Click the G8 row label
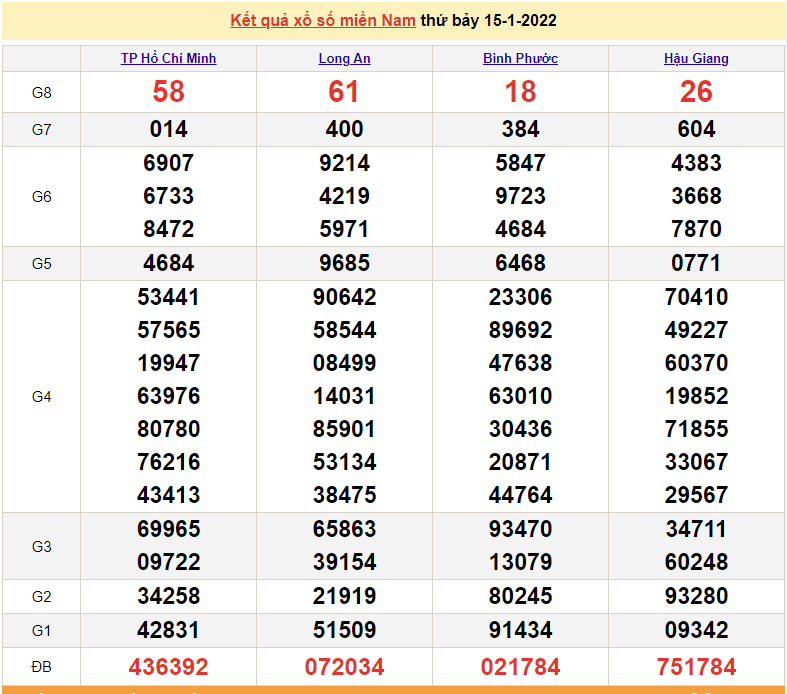The image size is (787, 694). (41, 92)
